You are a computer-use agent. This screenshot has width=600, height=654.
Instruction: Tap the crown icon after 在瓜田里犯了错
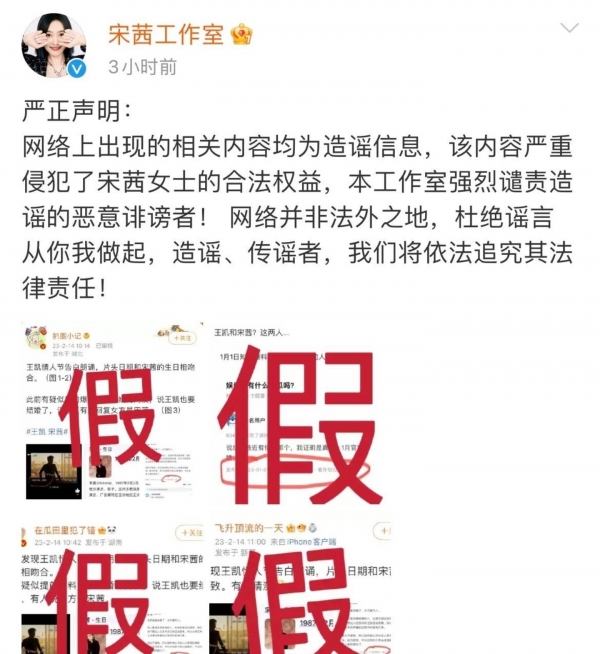[x=102, y=531]
